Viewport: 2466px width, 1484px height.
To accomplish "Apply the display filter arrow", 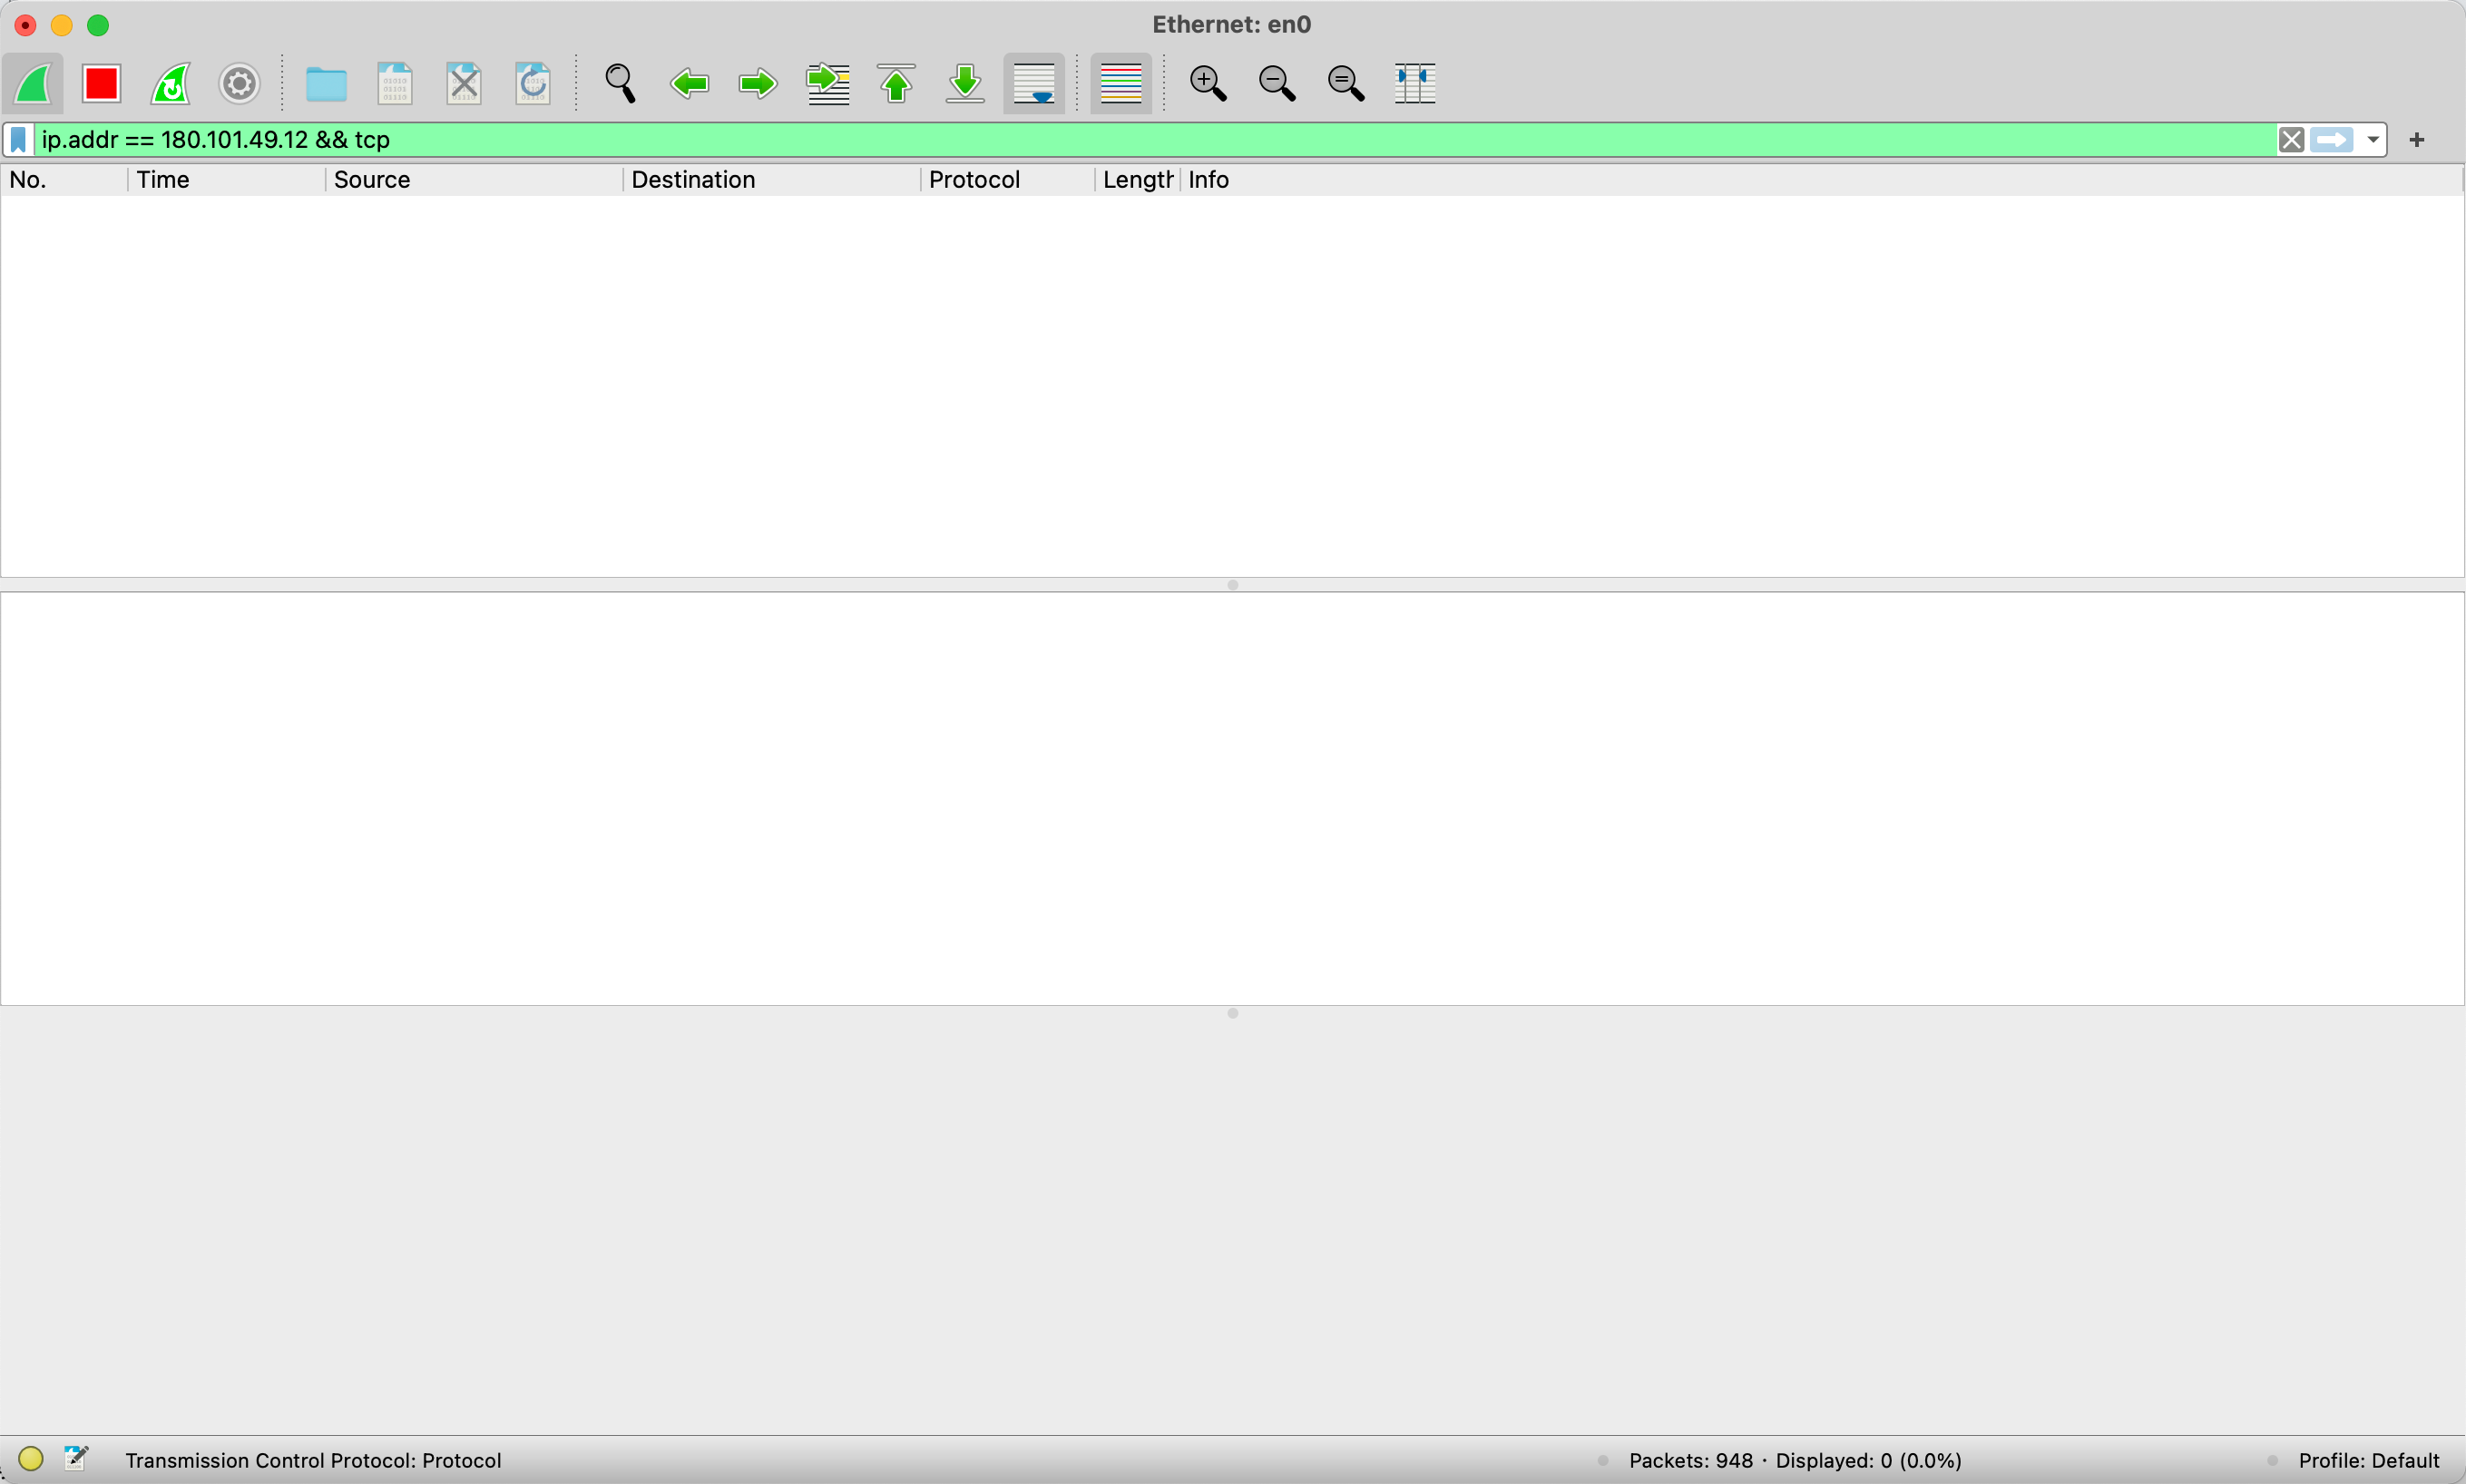I will 2332,140.
